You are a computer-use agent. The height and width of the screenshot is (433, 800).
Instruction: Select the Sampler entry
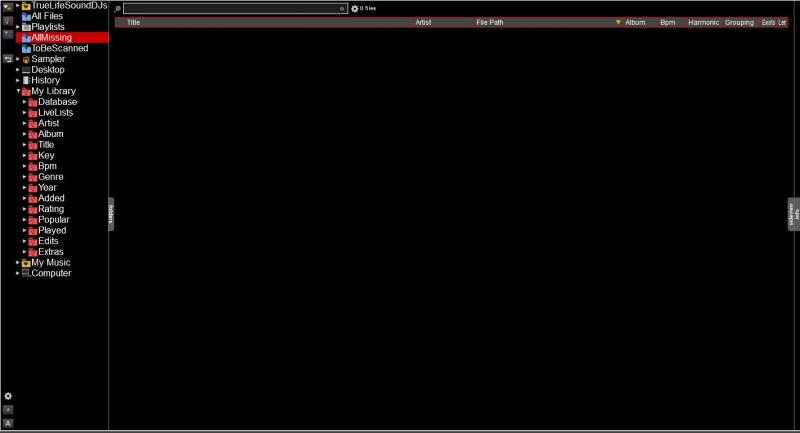48,59
